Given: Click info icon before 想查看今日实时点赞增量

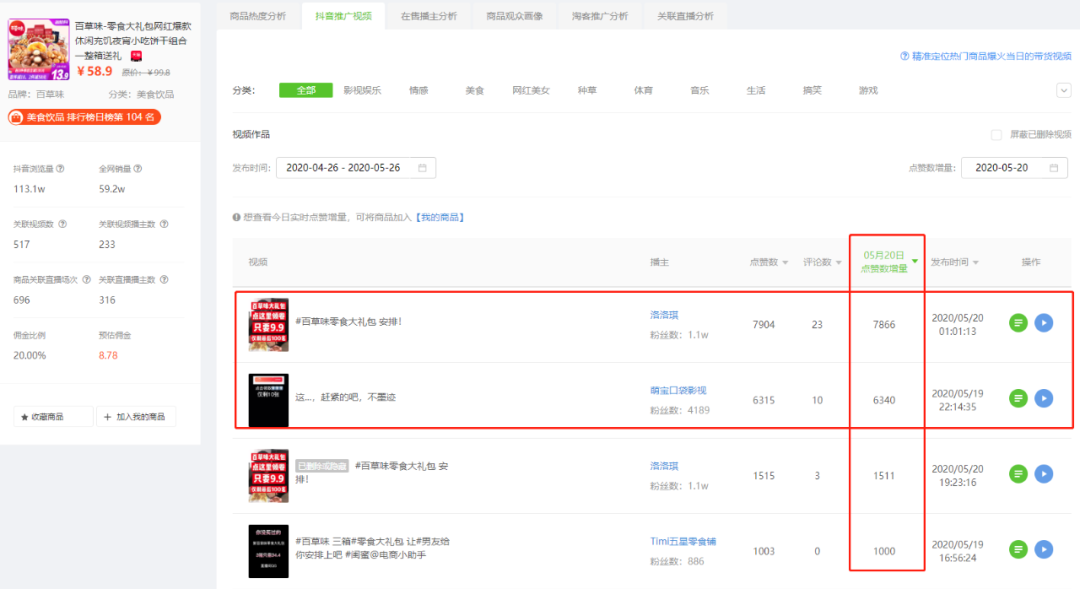Looking at the screenshot, I should coord(236,217).
